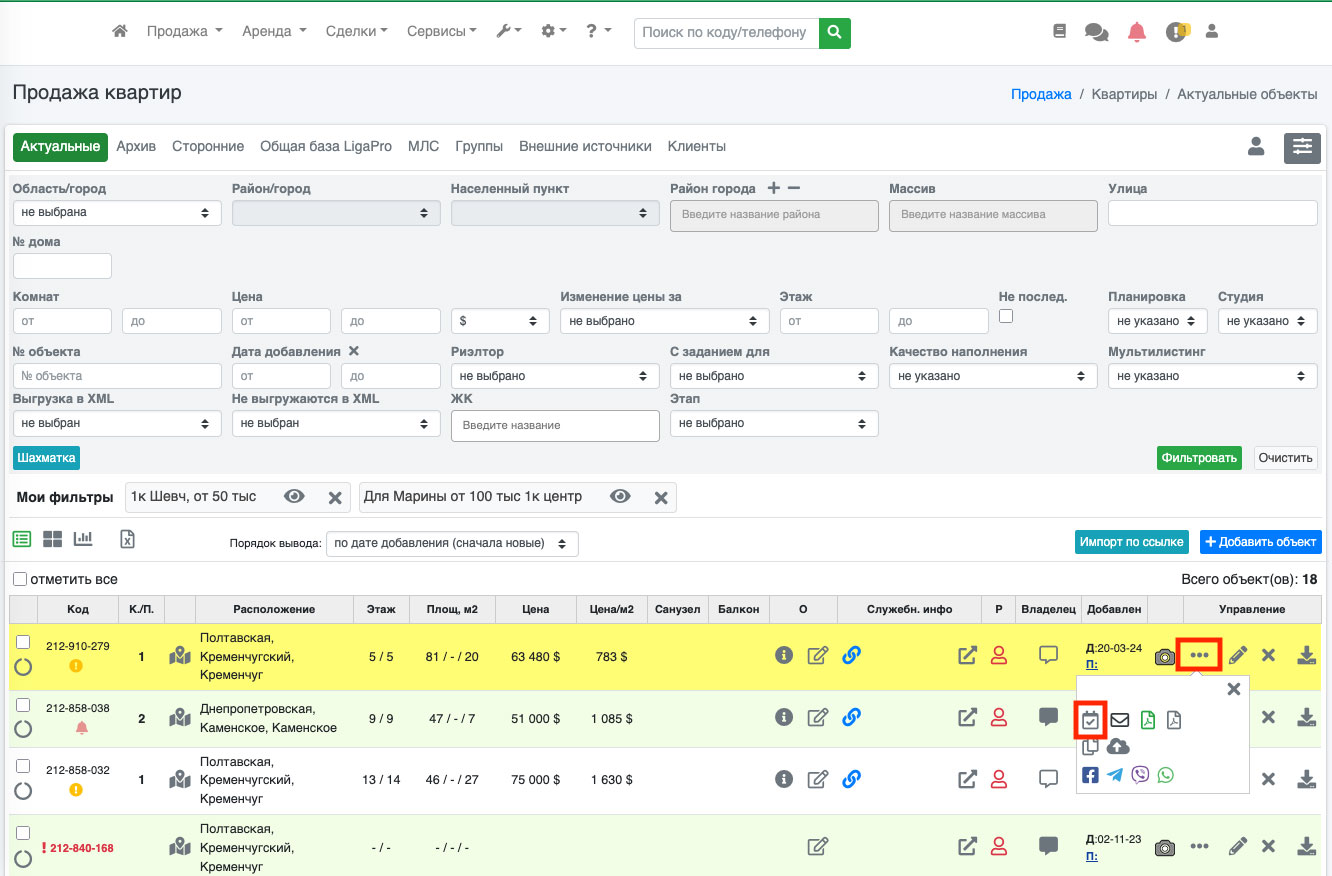Viewport: 1332px width, 876px height.
Task: Export list using Excel file icon
Action: click(x=127, y=539)
